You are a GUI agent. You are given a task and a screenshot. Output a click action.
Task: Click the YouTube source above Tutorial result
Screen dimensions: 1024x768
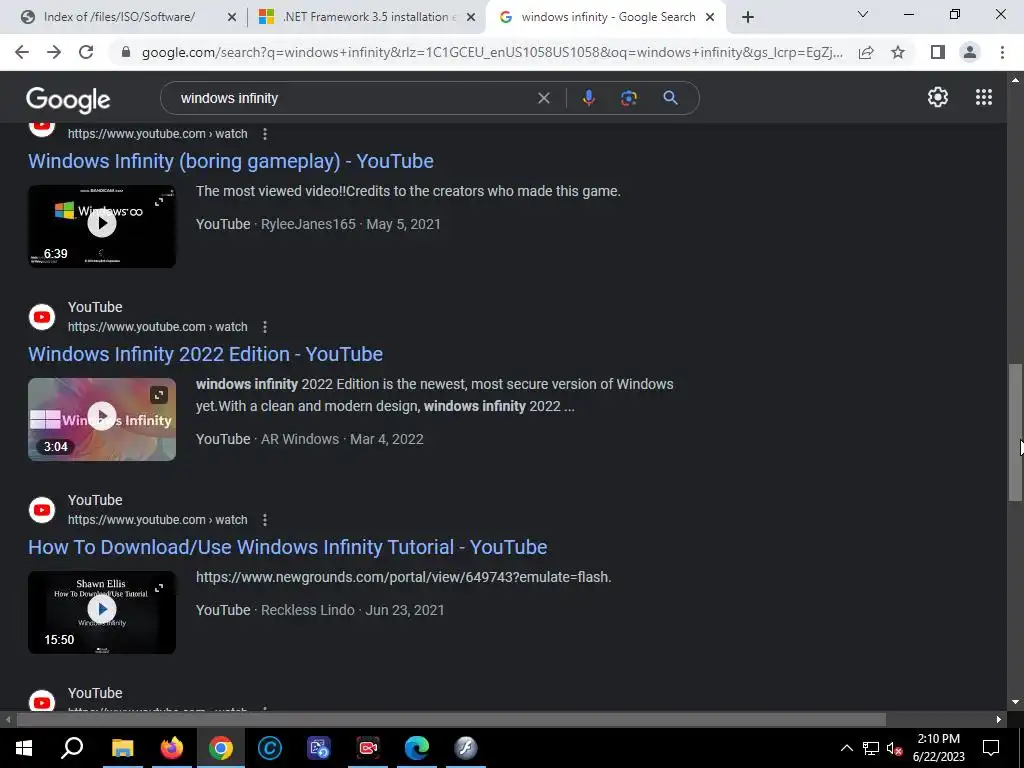coord(95,500)
